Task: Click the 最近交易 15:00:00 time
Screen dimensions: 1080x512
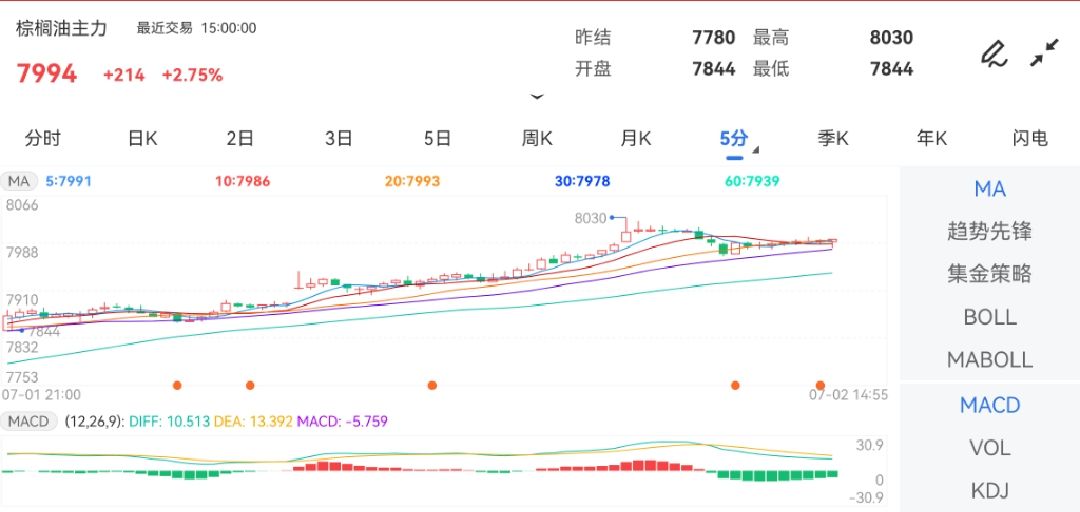Action: [196, 28]
